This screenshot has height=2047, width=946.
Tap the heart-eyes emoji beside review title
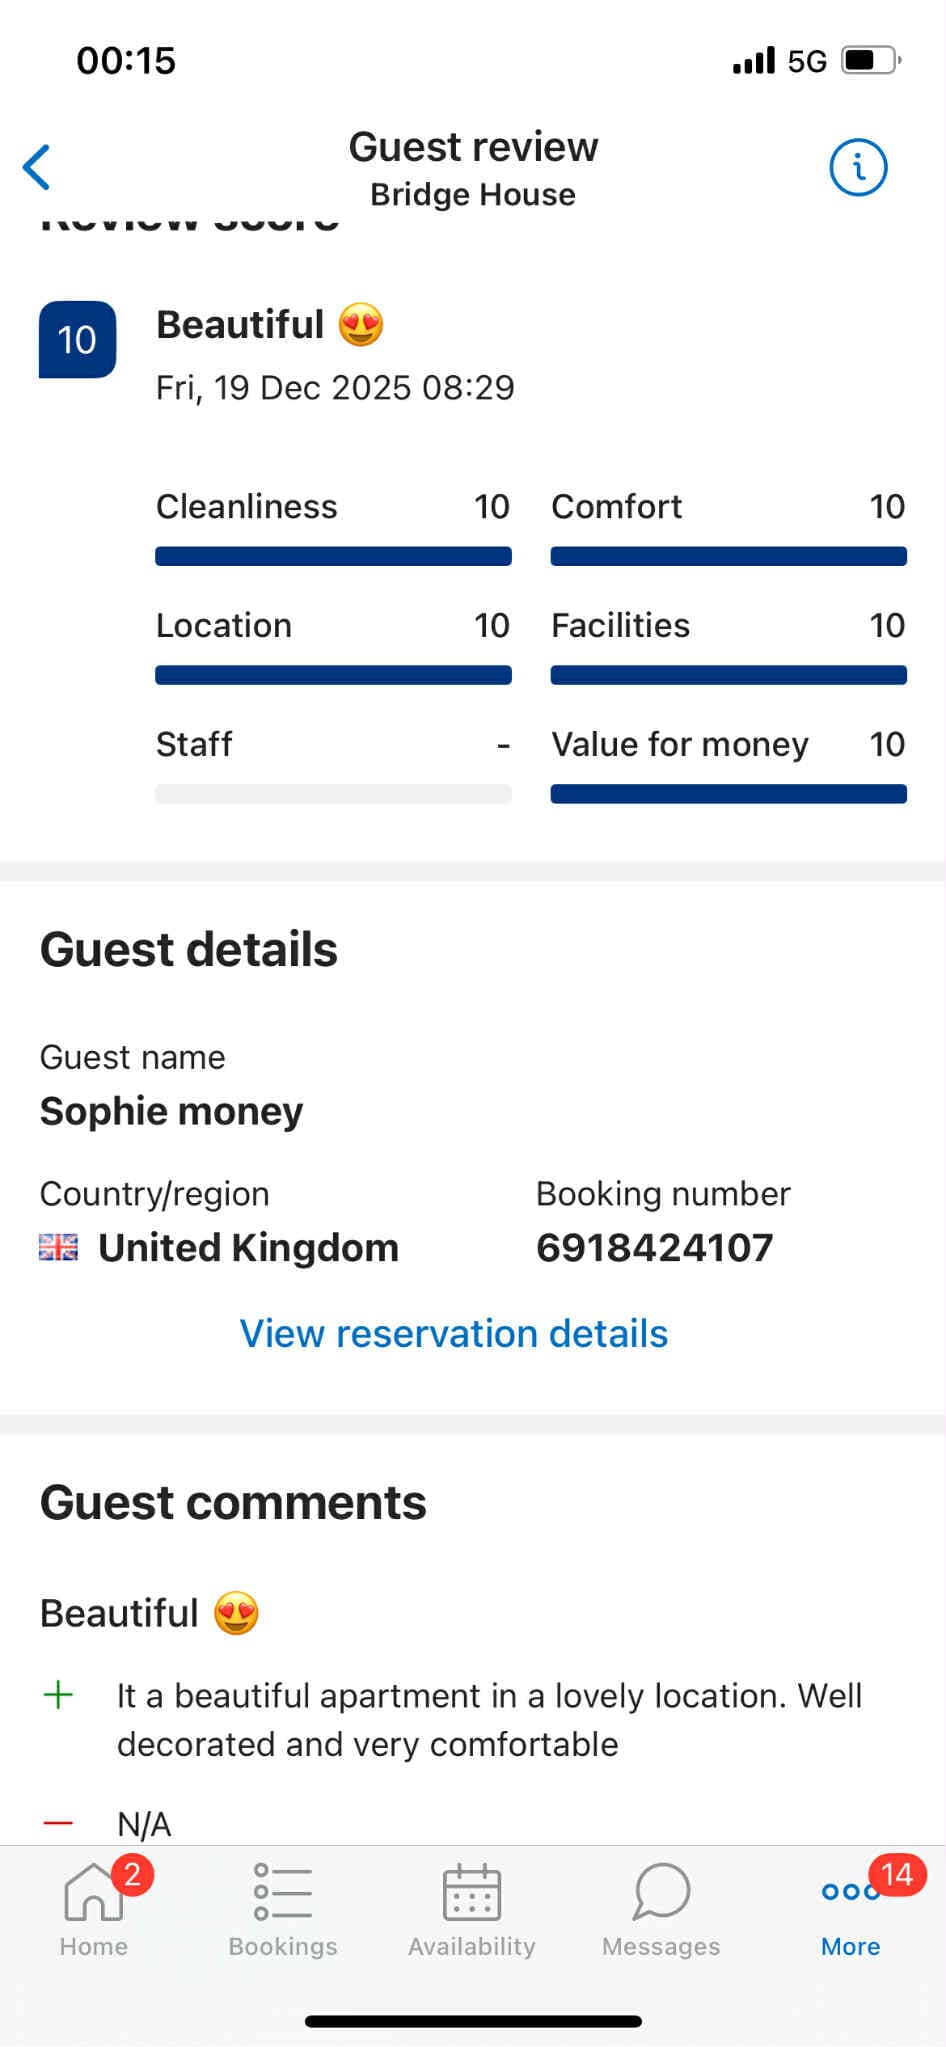coord(361,325)
